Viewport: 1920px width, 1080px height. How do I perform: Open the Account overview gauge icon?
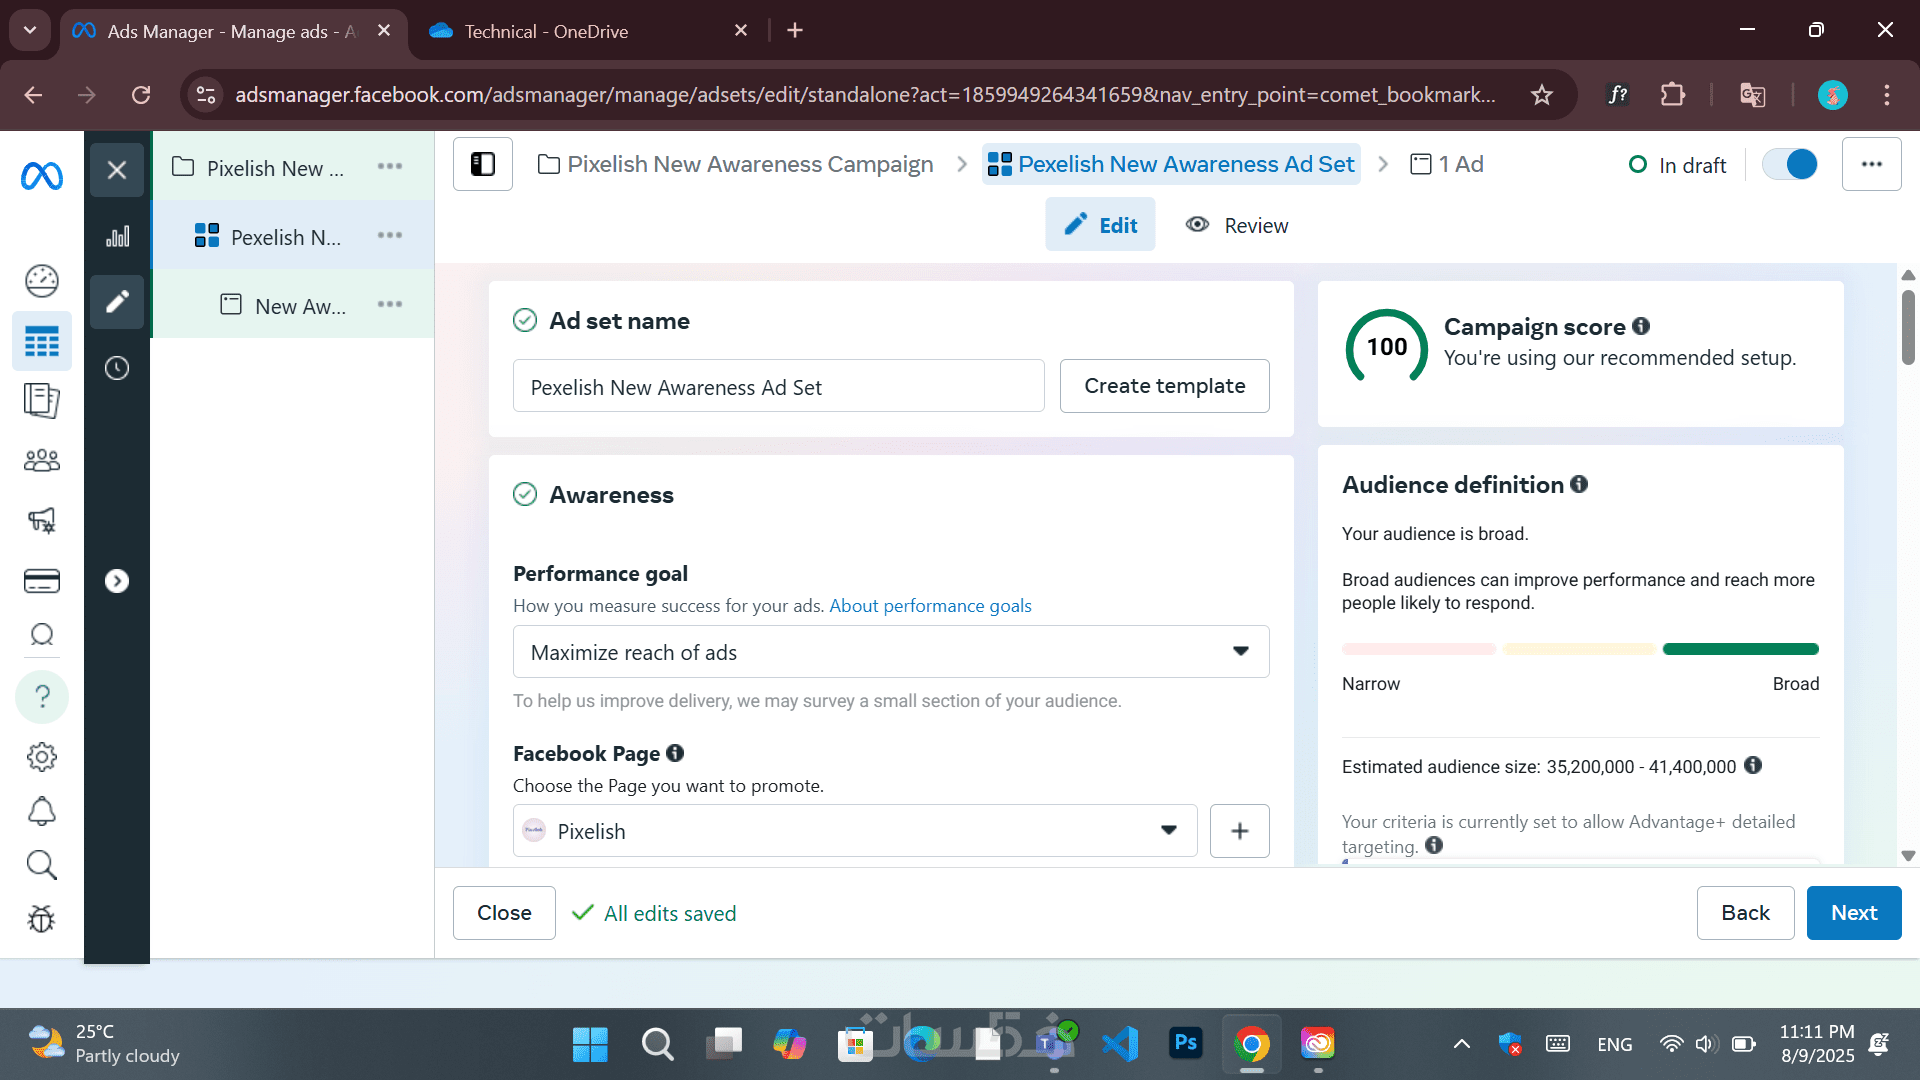click(x=42, y=281)
